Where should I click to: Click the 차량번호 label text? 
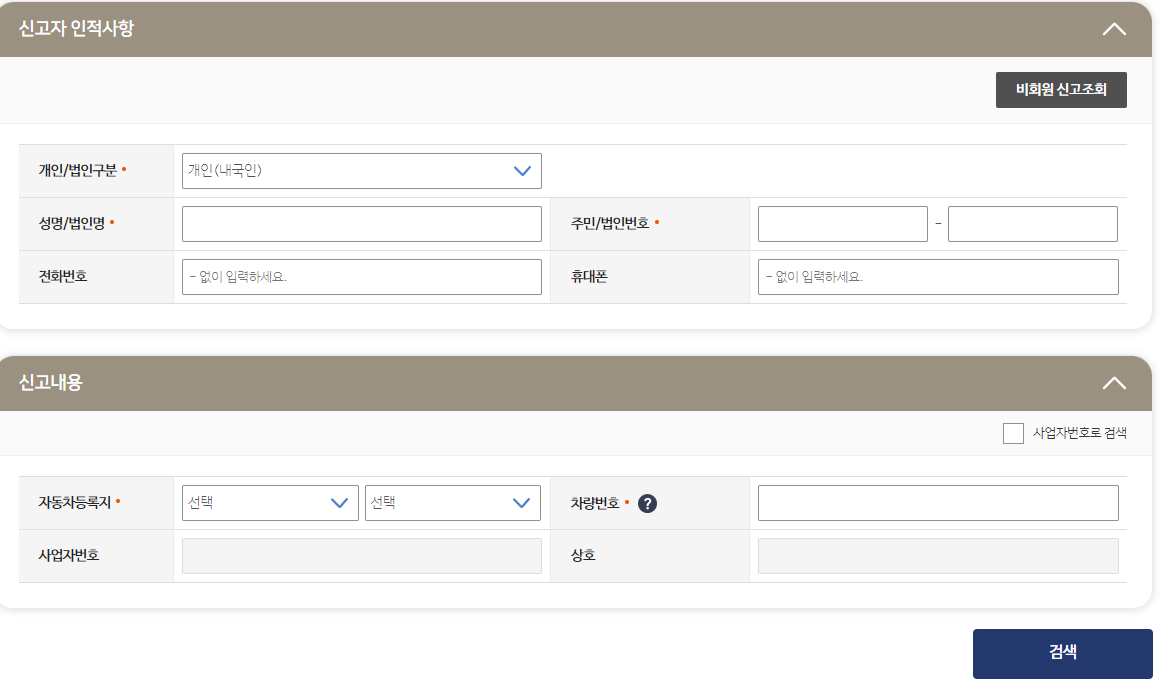tap(594, 504)
